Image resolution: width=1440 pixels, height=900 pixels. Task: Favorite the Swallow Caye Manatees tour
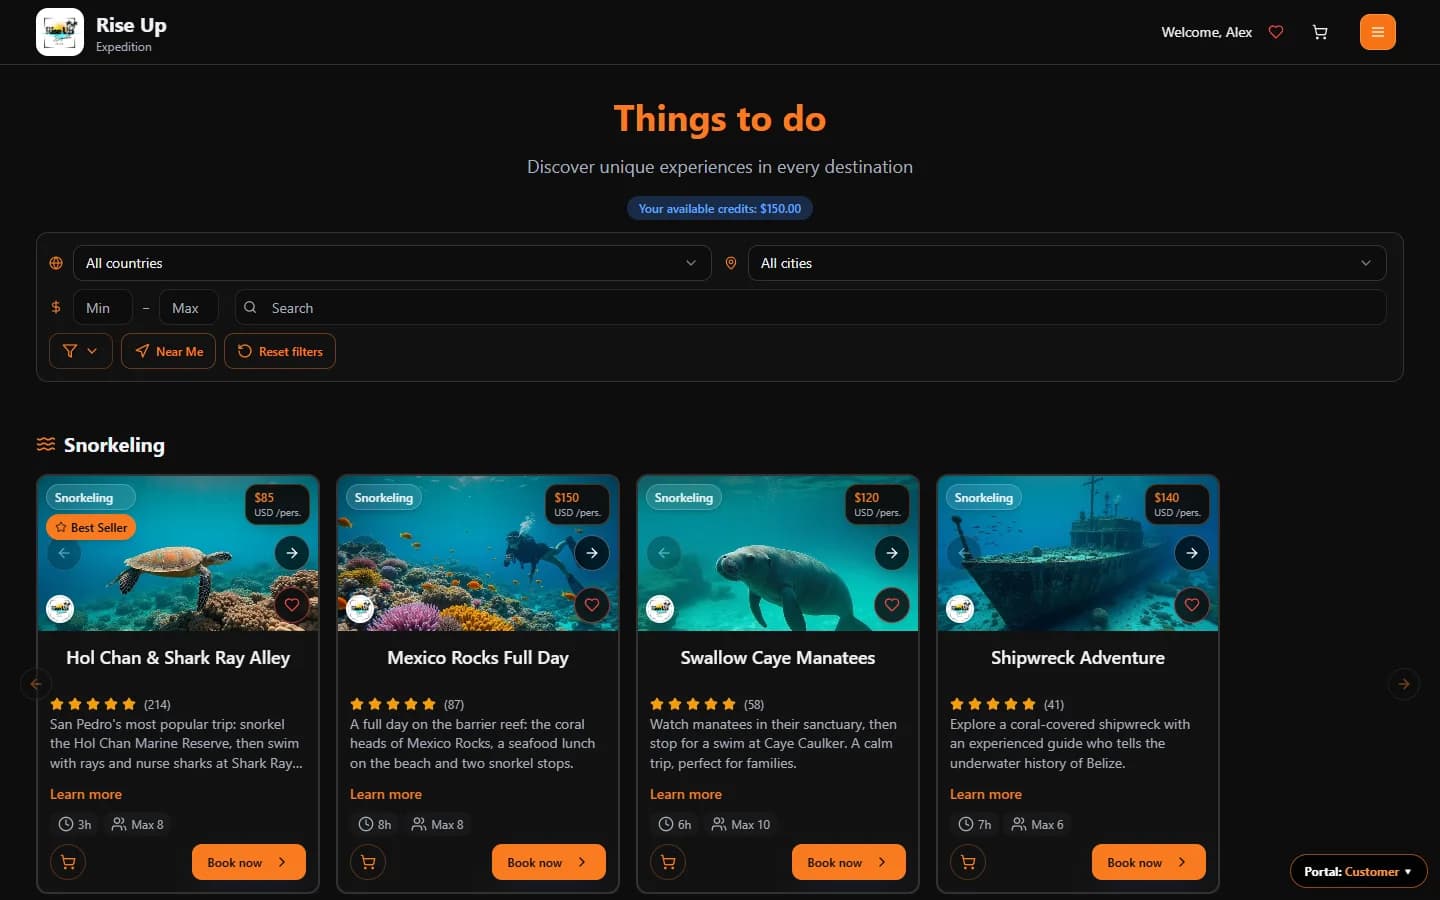(892, 605)
